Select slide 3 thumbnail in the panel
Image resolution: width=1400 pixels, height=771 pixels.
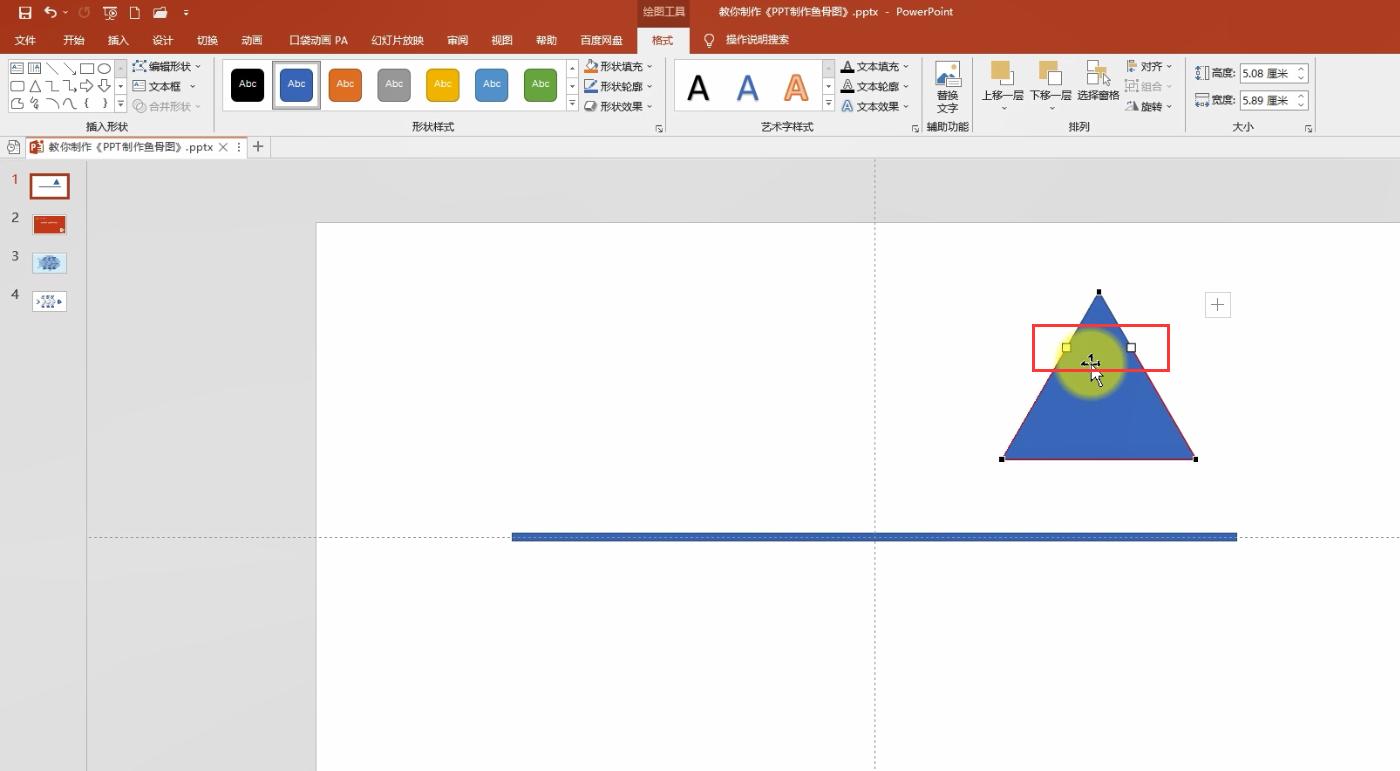[x=49, y=262]
